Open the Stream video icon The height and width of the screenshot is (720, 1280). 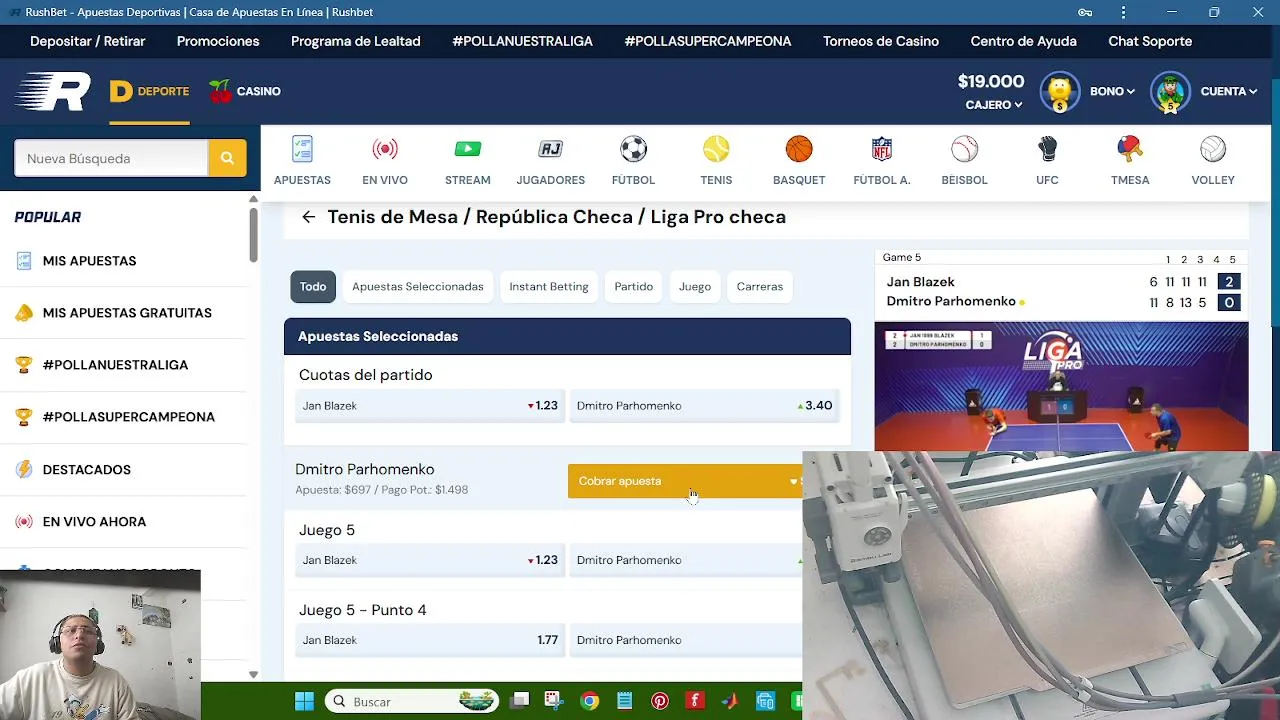pyautogui.click(x=467, y=149)
